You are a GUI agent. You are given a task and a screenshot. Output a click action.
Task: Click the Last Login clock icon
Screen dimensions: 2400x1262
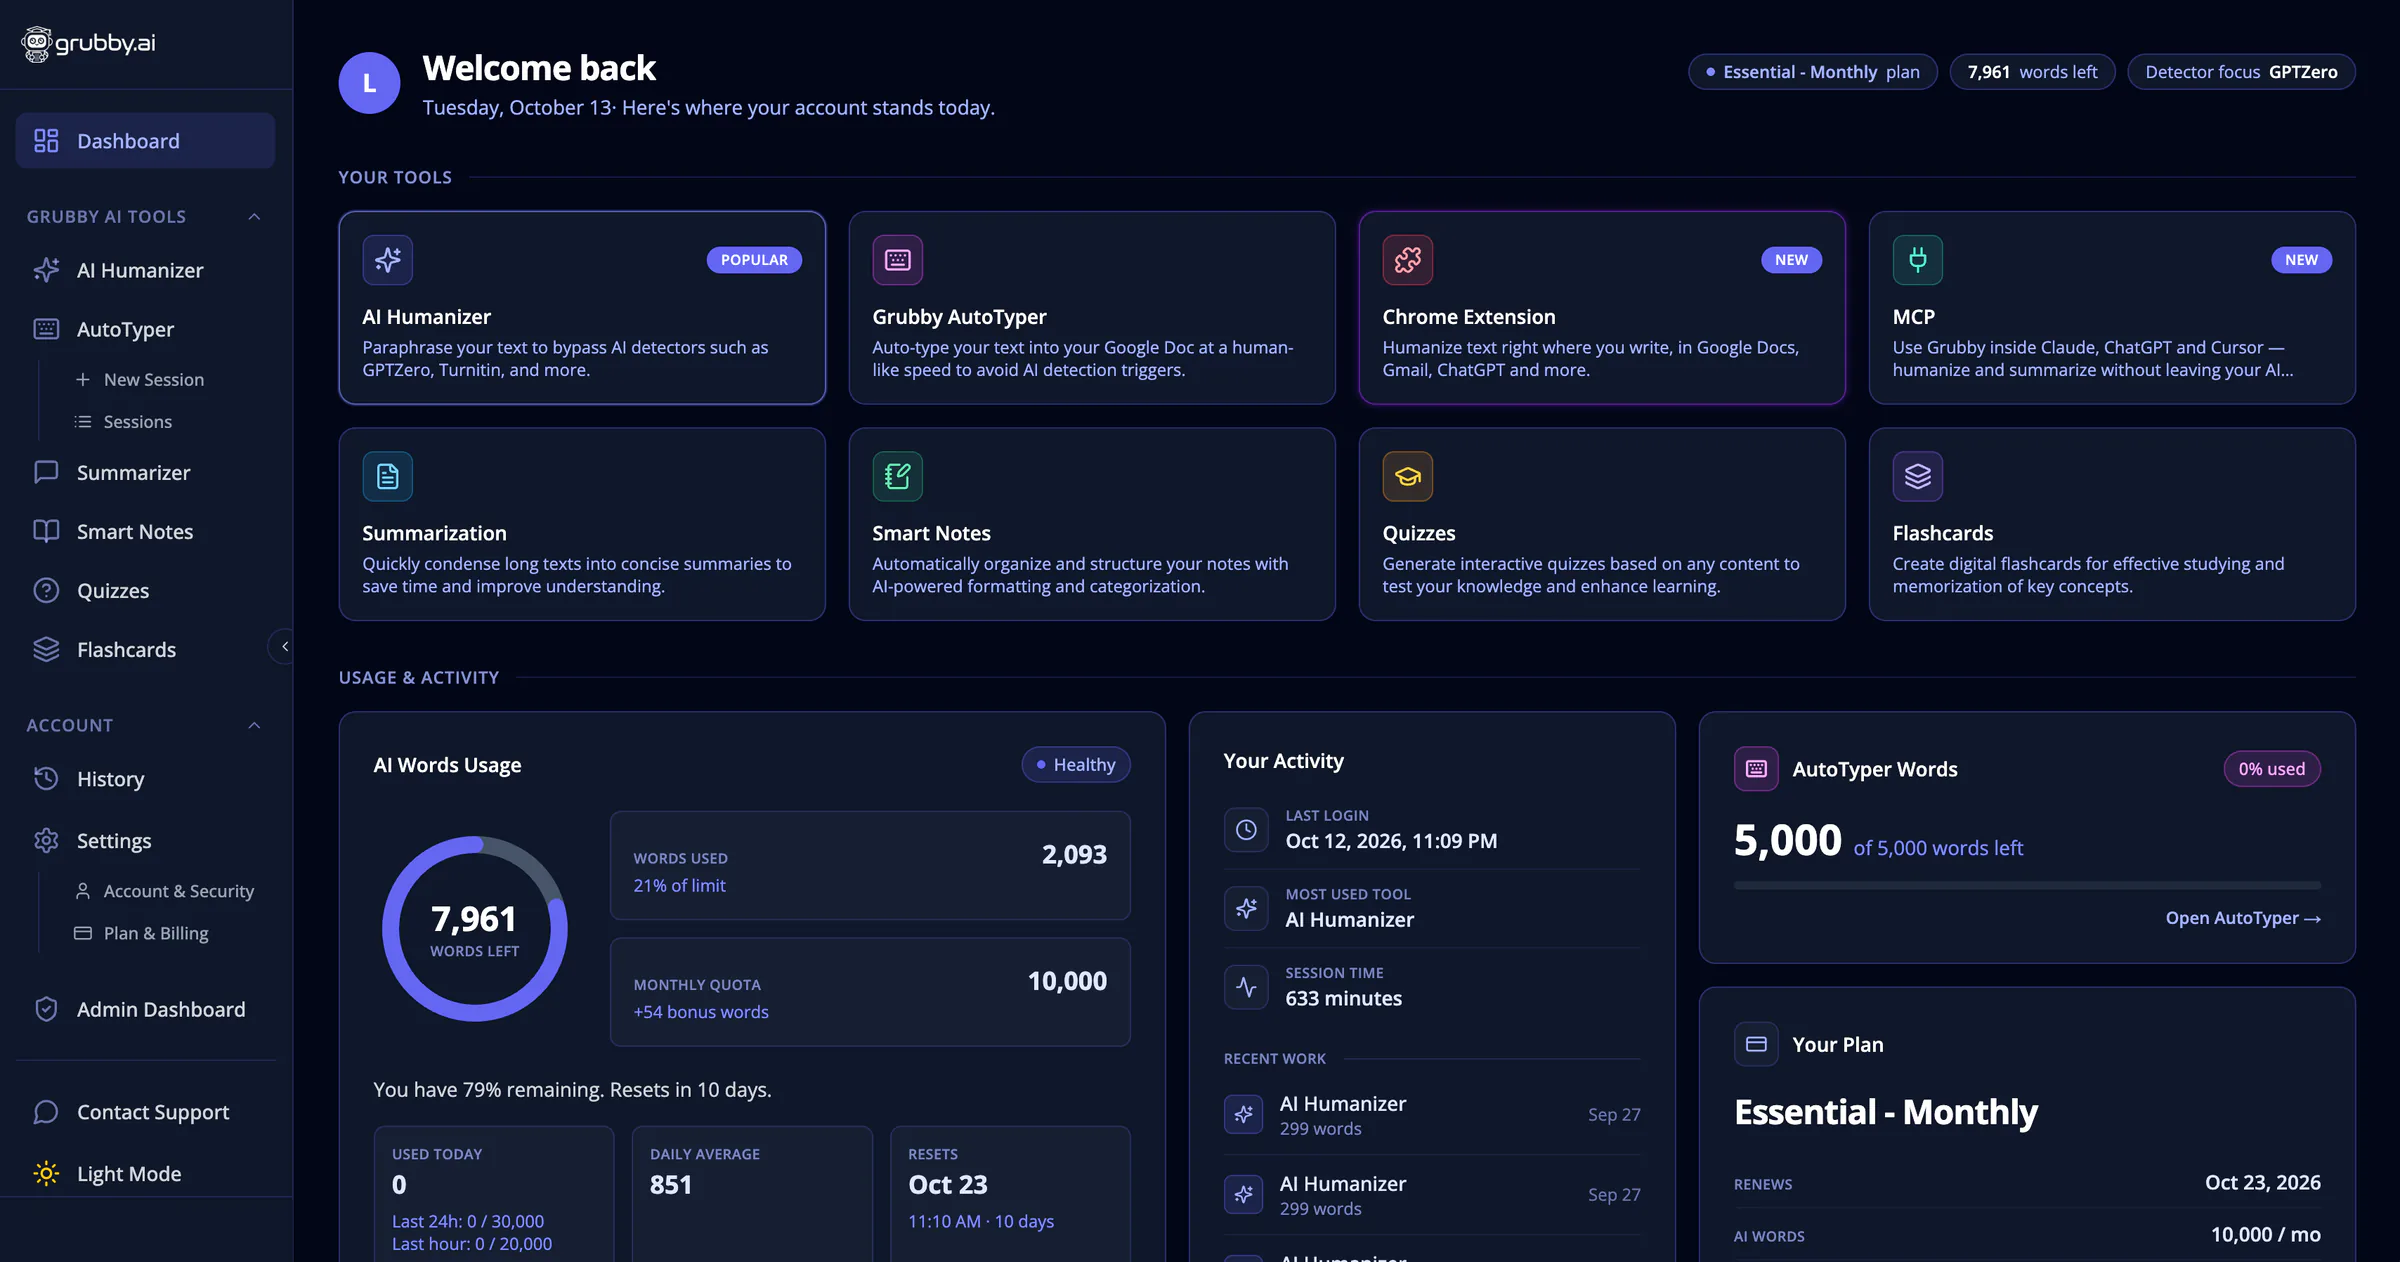pos(1246,830)
